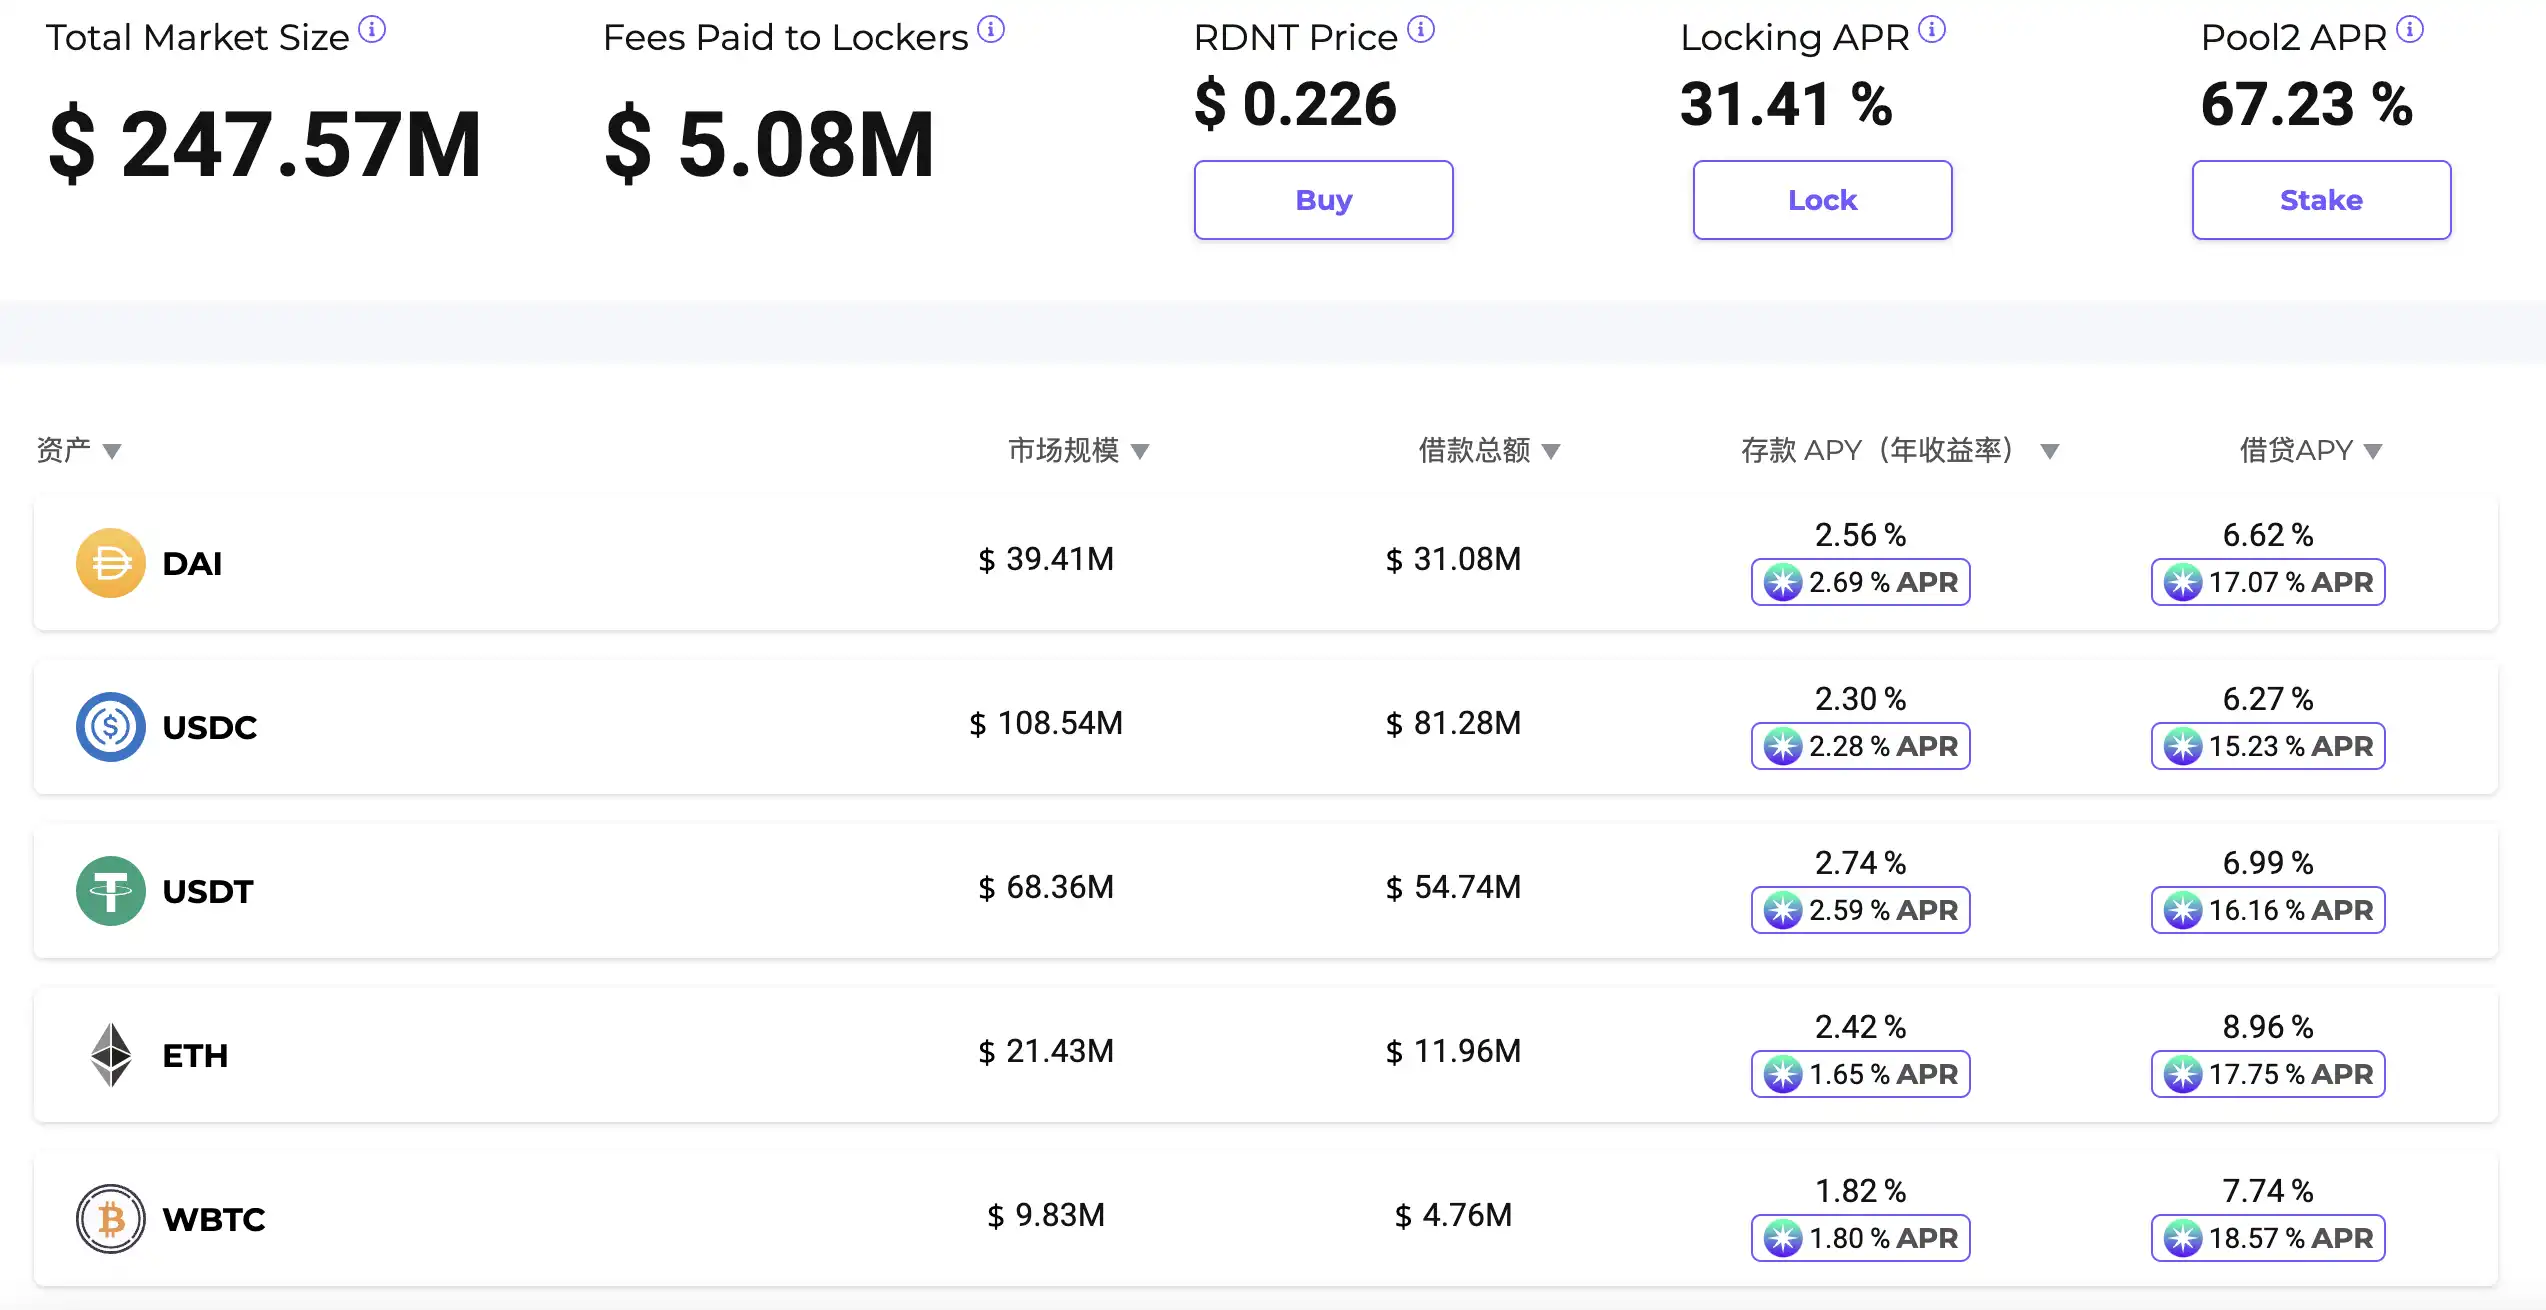
Task: Click info icon next to Total Market Size
Action: point(372,30)
